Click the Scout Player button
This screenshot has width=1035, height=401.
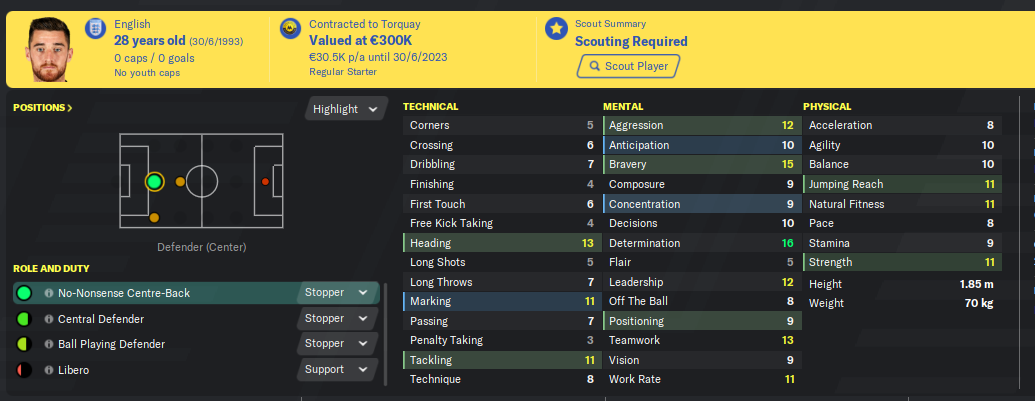628,66
